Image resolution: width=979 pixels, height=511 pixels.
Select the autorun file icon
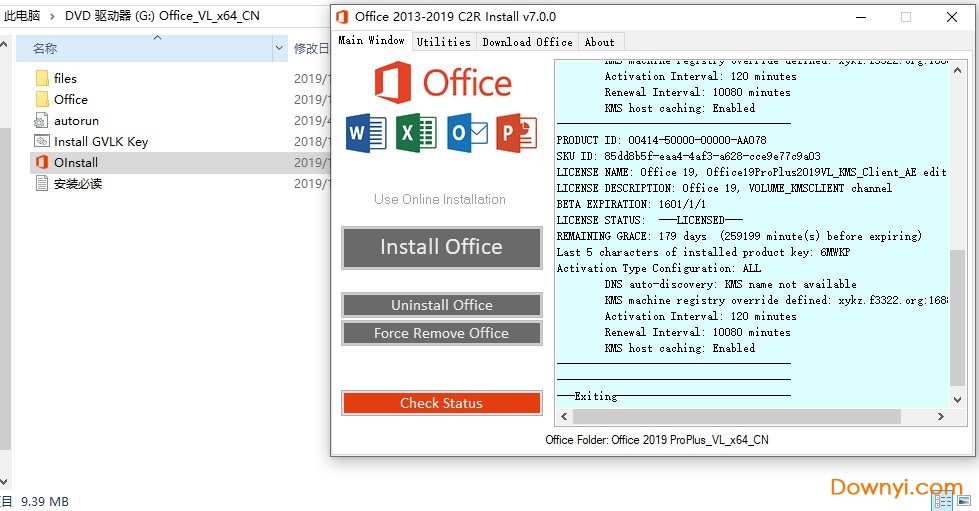[42, 120]
